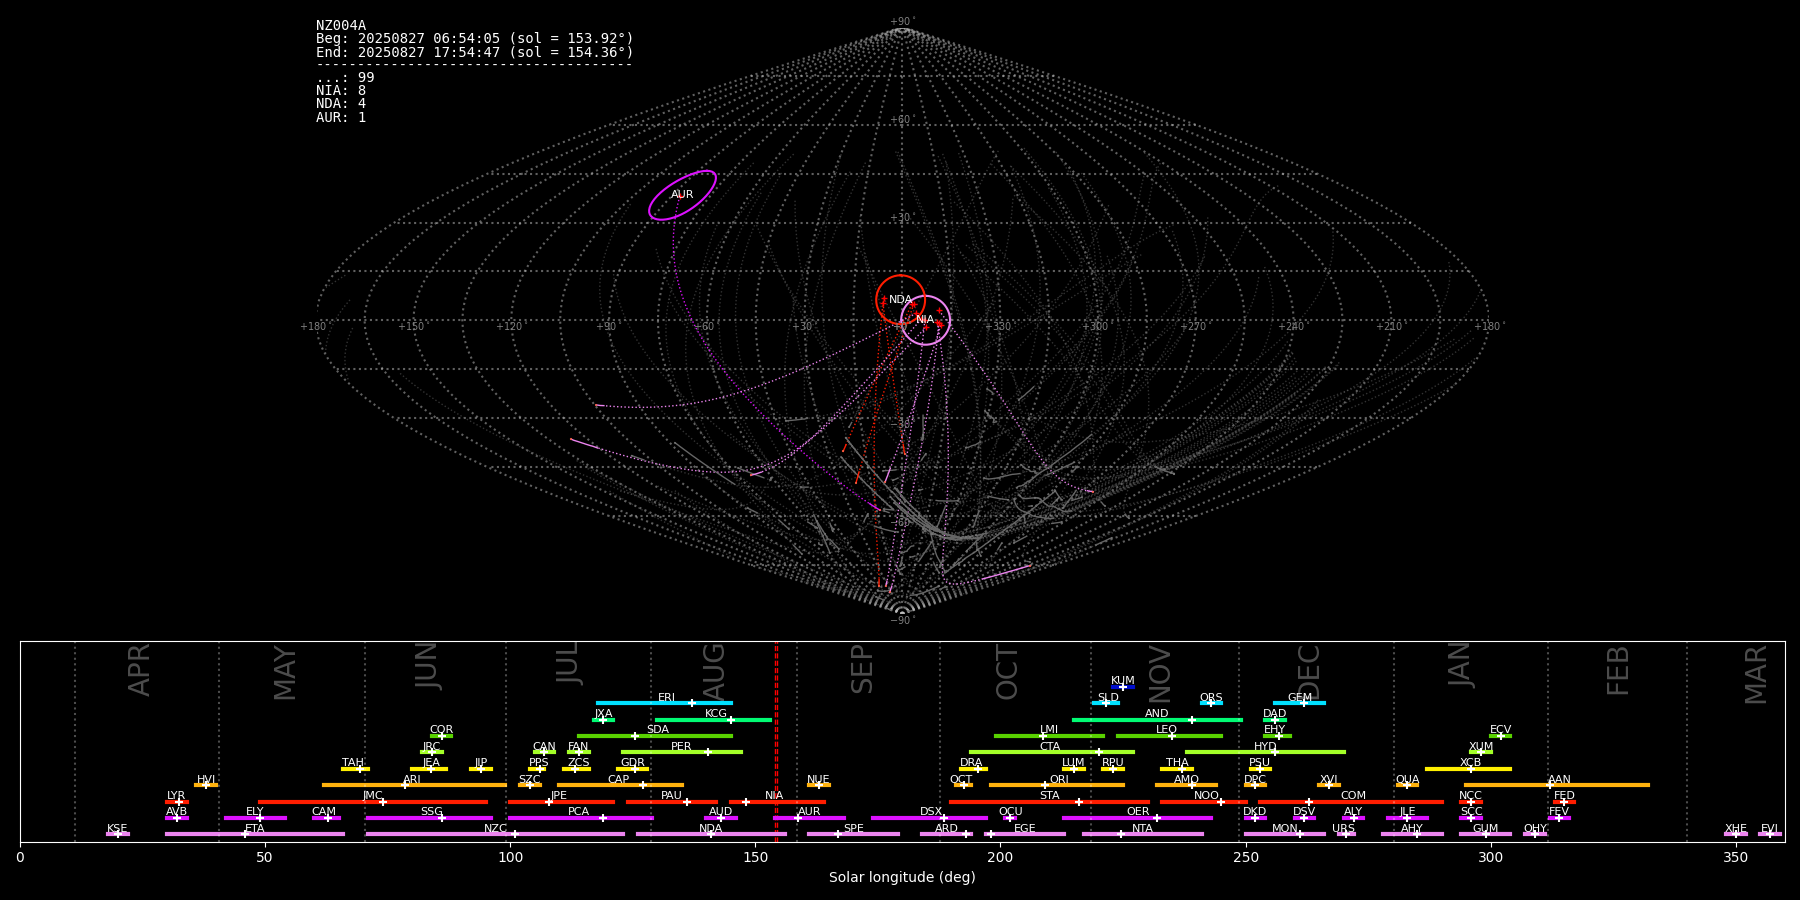Click the NZ004A station title text

click(x=341, y=25)
